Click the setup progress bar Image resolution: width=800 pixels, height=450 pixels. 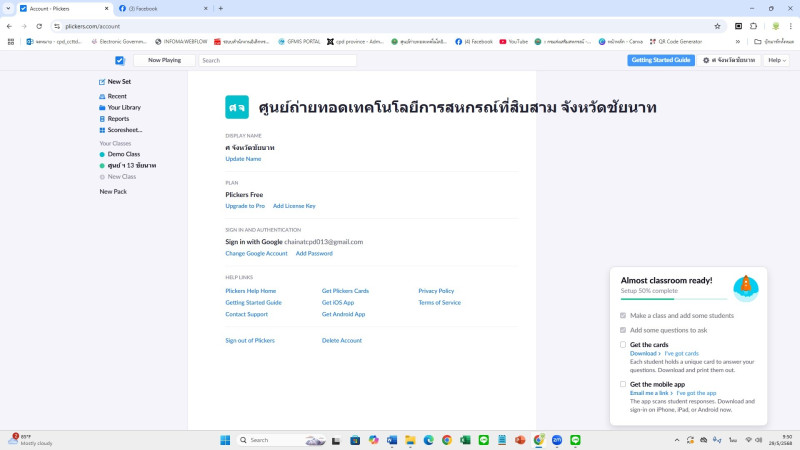(x=673, y=299)
